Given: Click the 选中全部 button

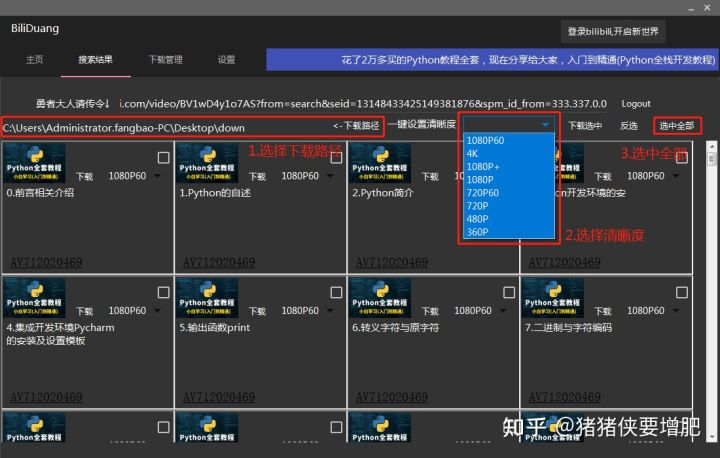Looking at the screenshot, I should coord(677,126).
